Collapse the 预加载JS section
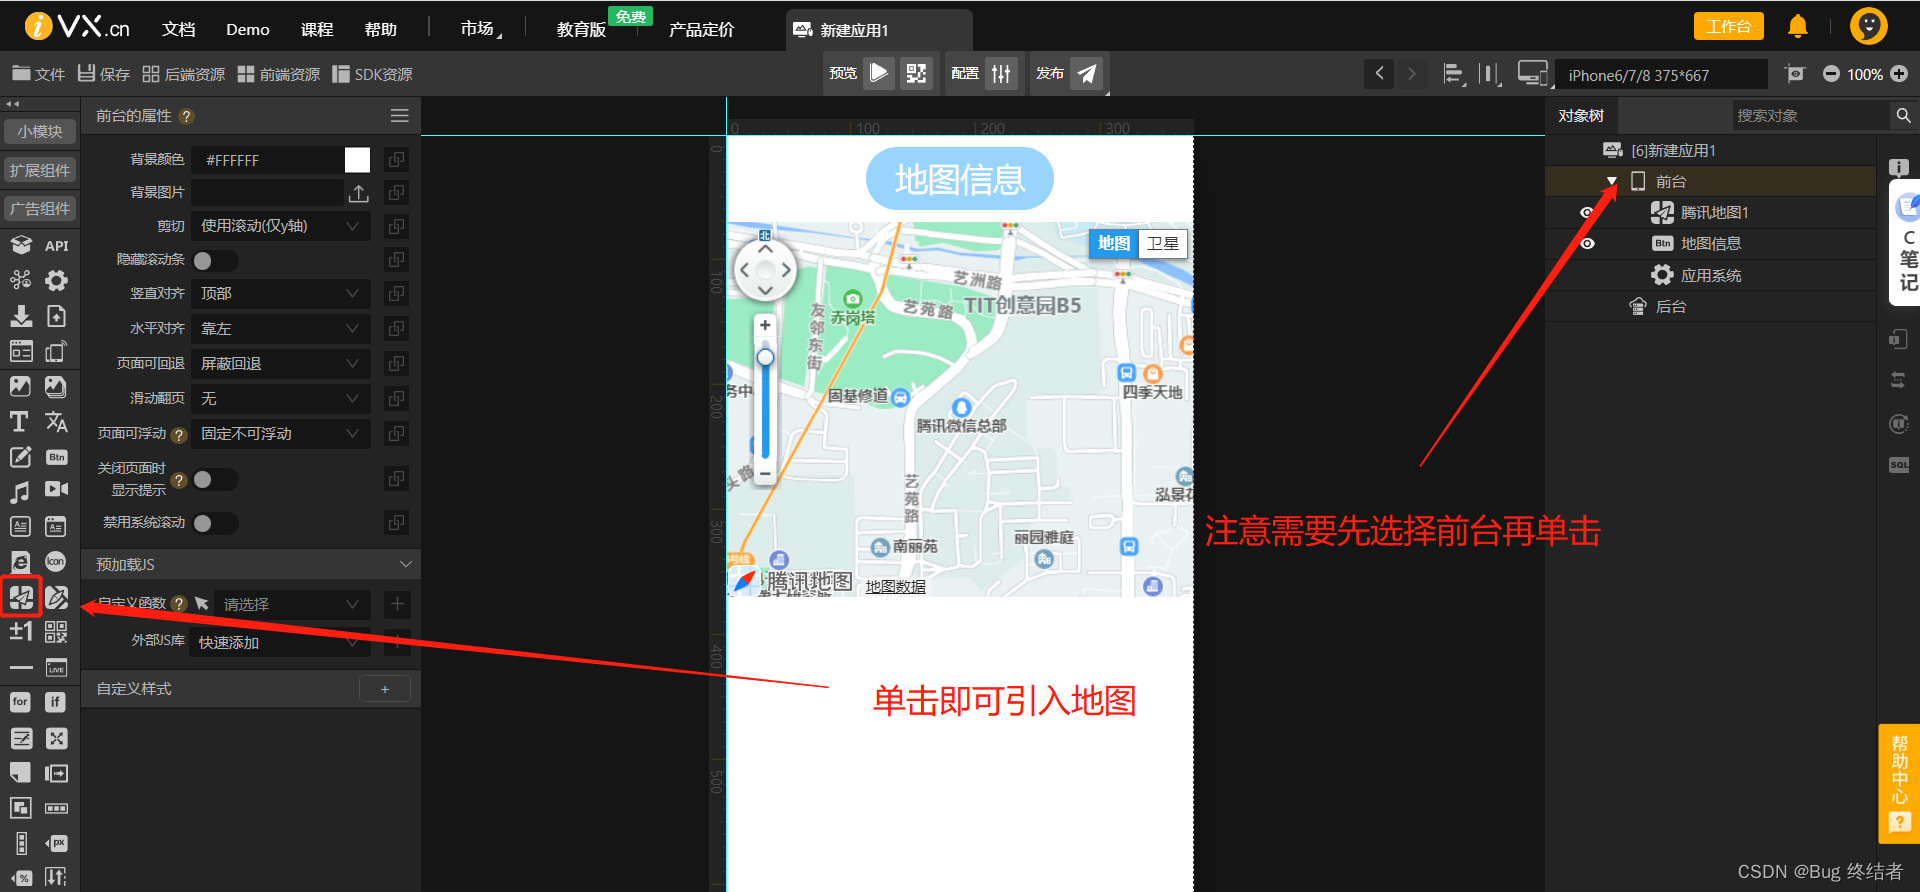 (405, 565)
